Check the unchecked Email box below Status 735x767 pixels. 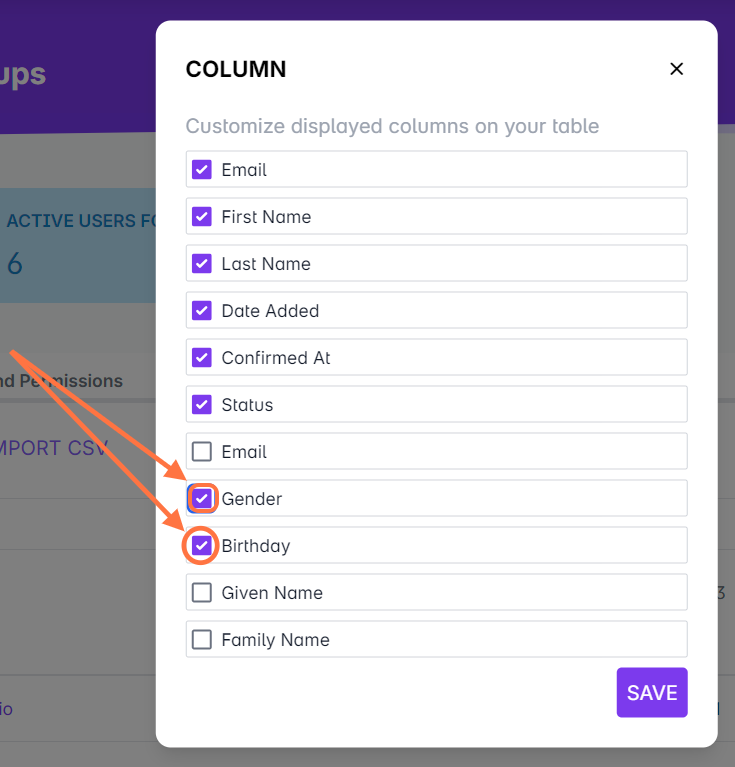point(202,452)
